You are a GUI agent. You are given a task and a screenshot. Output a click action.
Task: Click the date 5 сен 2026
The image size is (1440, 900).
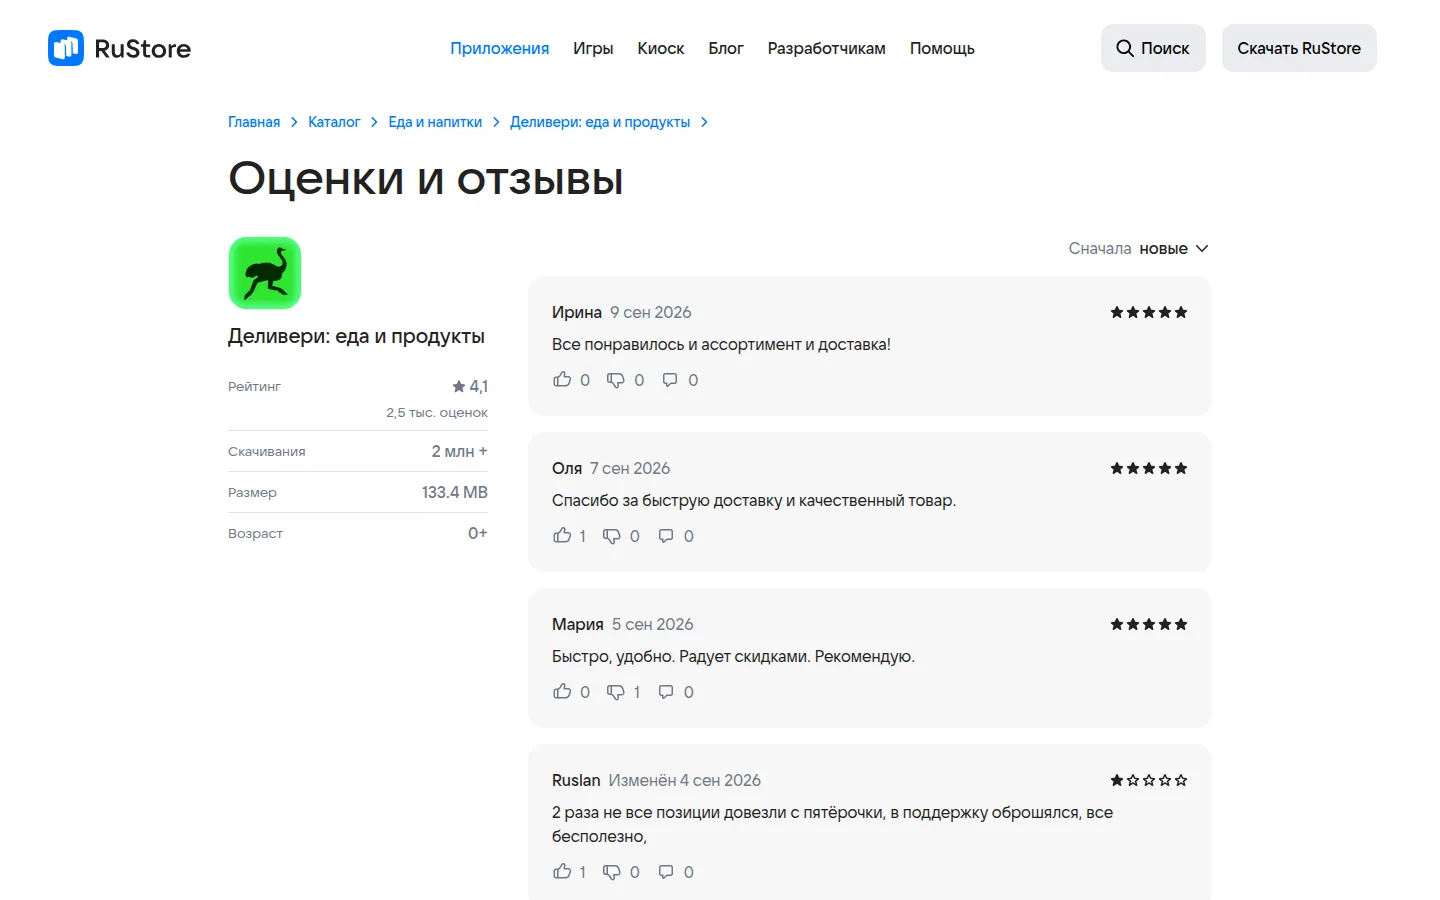[653, 624]
